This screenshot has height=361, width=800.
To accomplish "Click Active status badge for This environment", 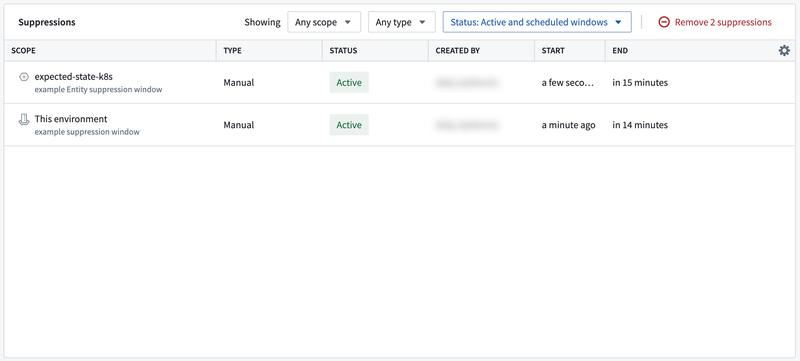I will 349,125.
